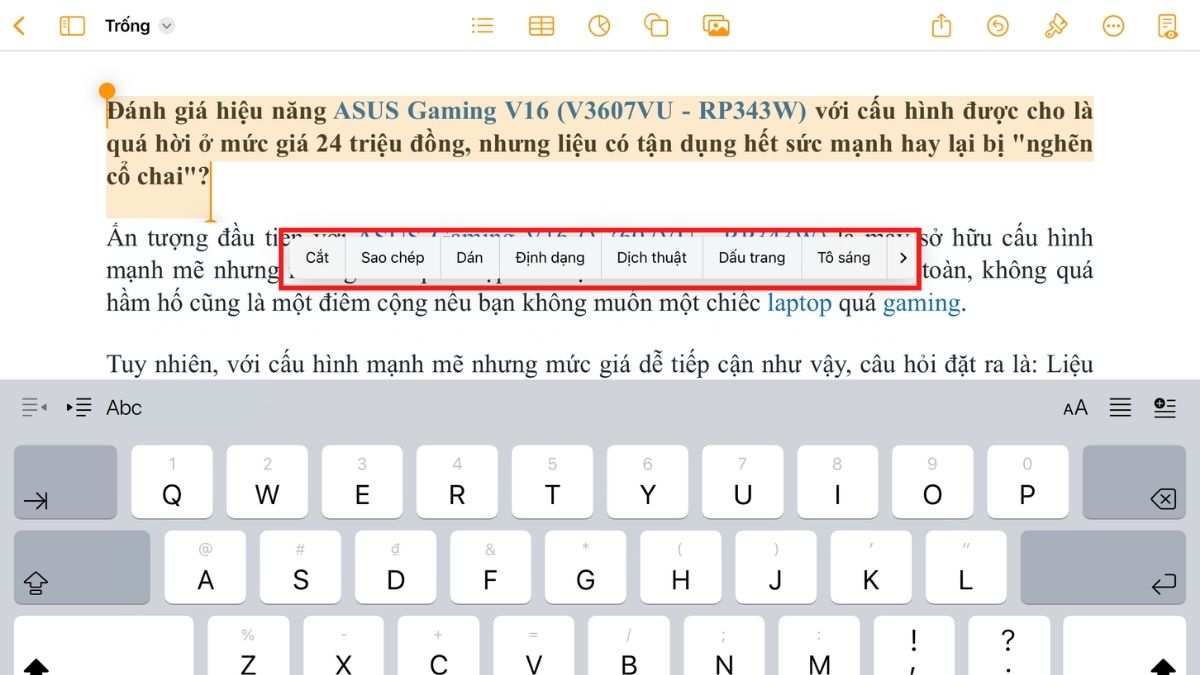Screen dimensions: 1200x675
Task: Tap the F key
Action: coord(490,567)
